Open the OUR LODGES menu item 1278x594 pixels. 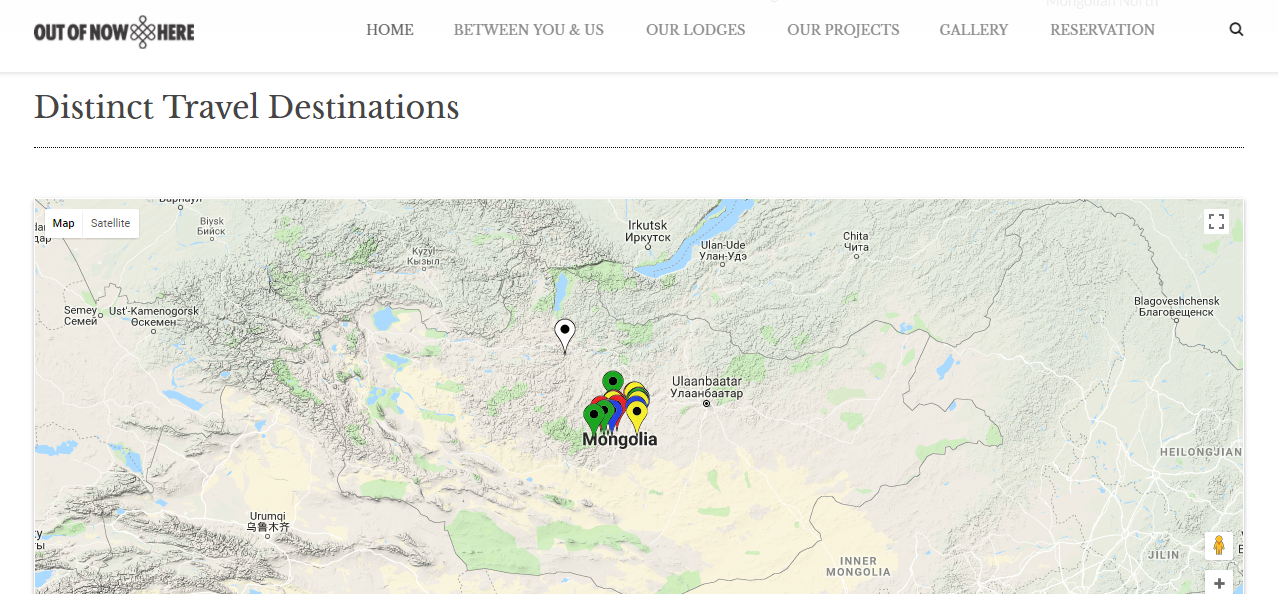(695, 30)
